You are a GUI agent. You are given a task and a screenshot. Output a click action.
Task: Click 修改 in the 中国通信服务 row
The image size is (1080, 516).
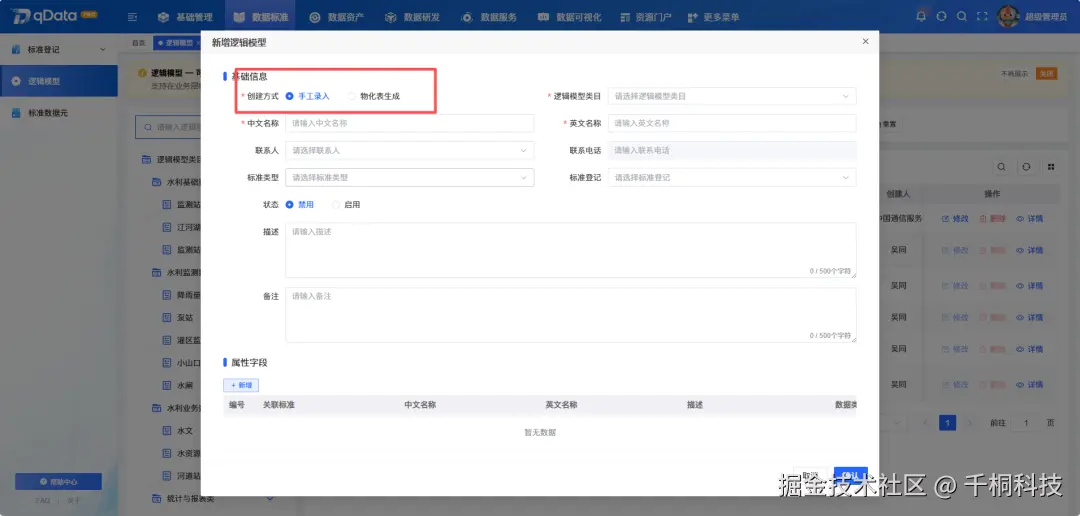pyautogui.click(x=955, y=218)
